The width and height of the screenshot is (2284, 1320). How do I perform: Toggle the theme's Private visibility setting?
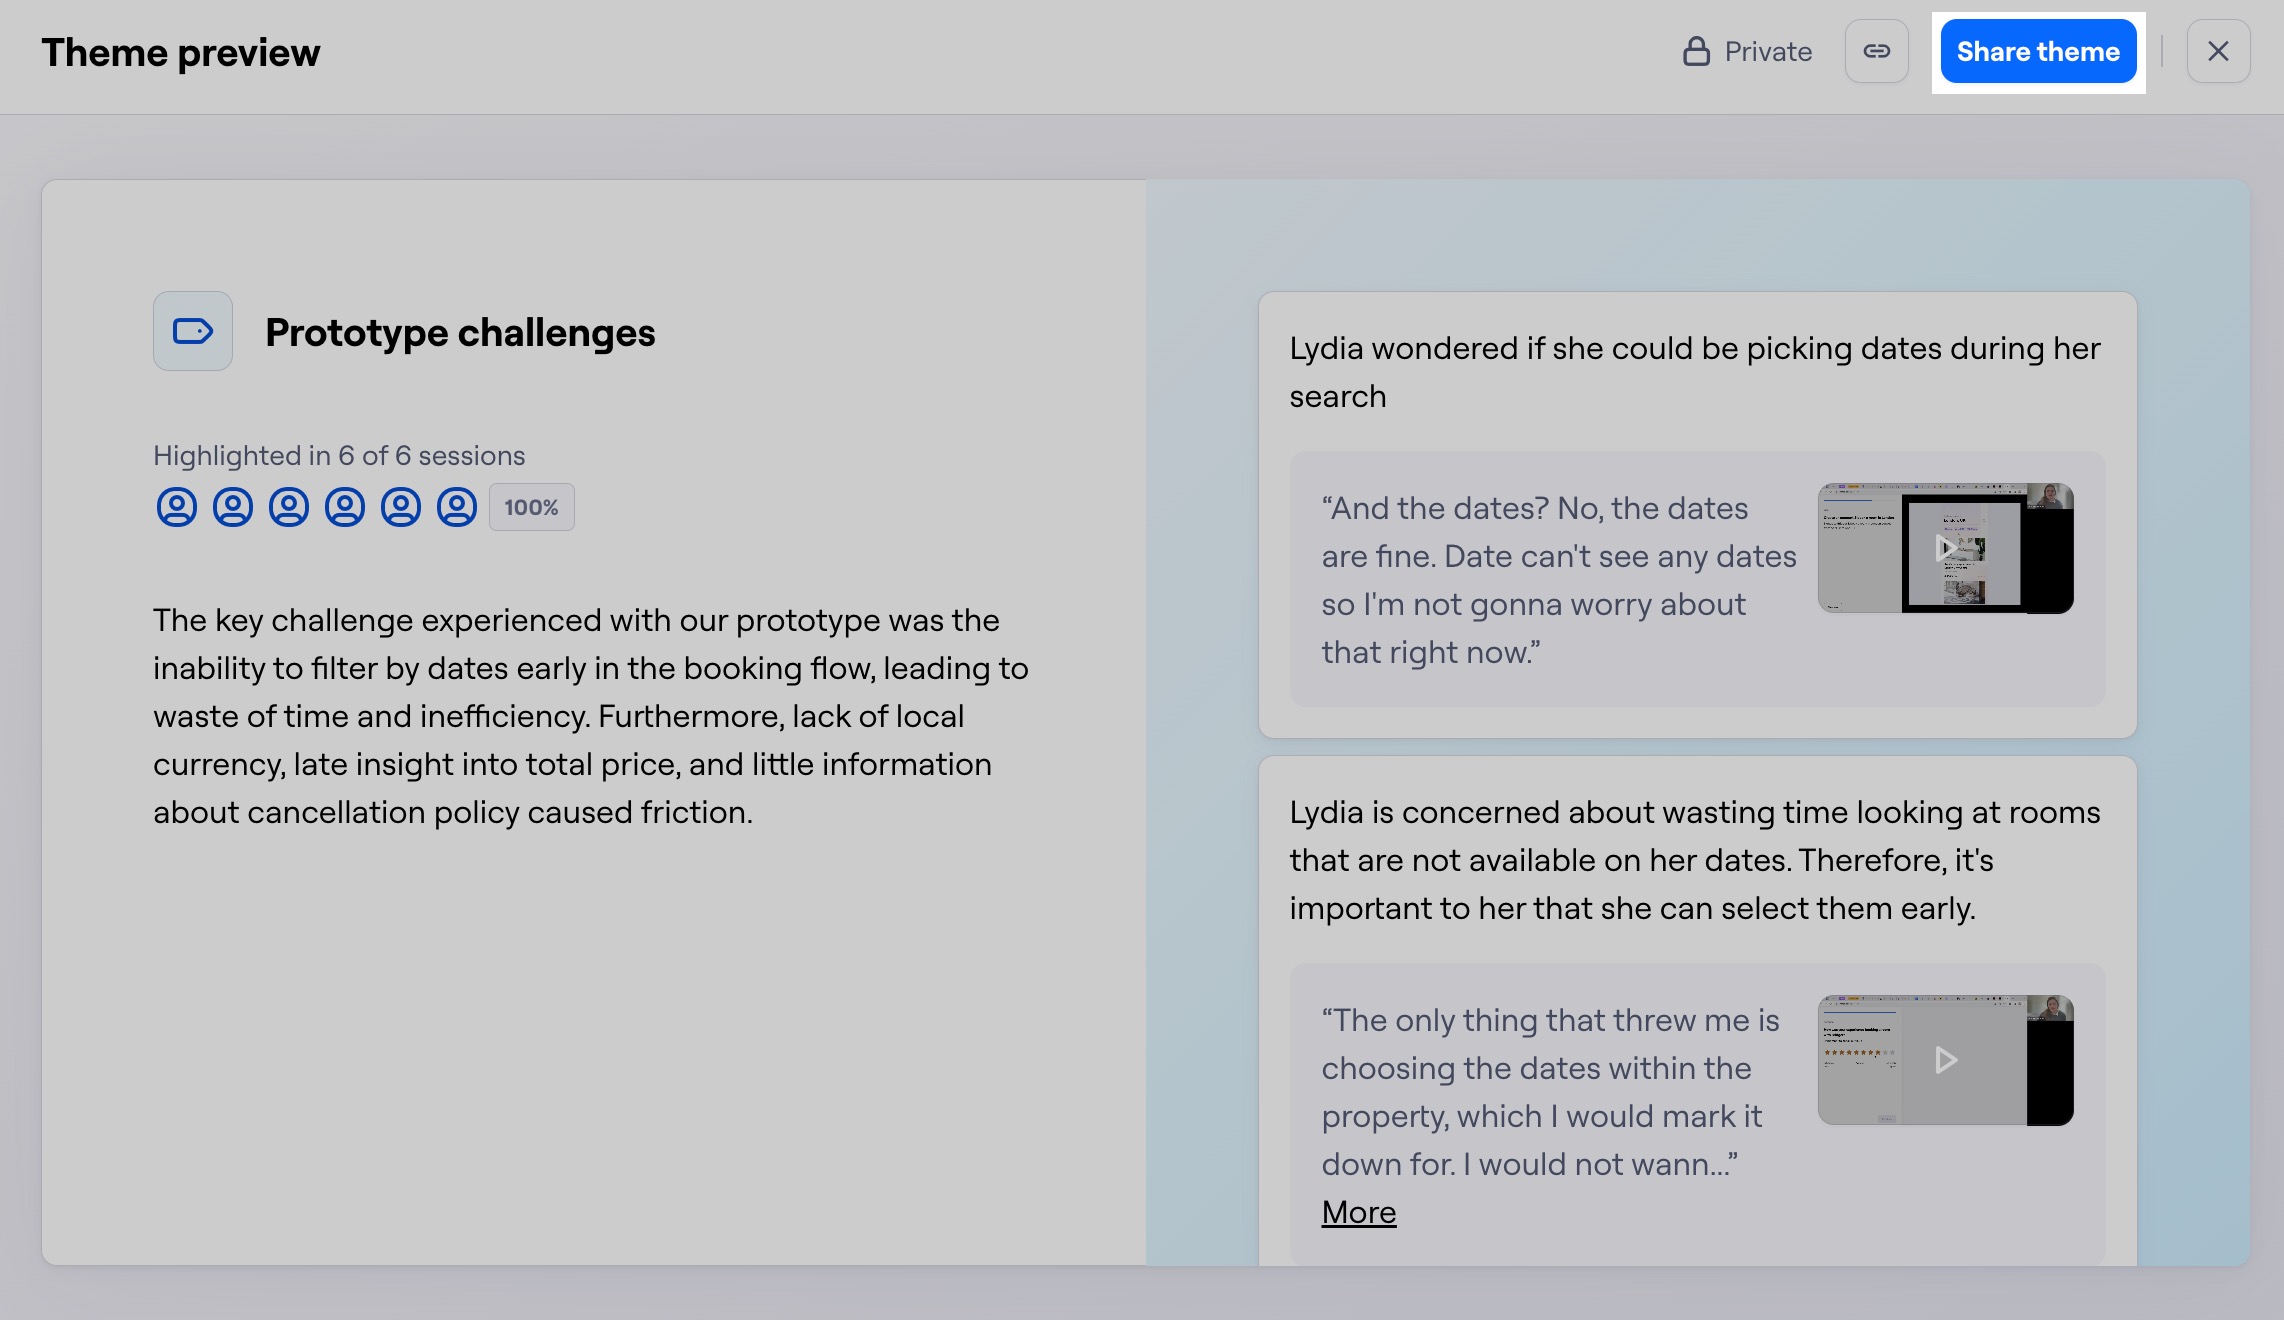tap(1747, 50)
